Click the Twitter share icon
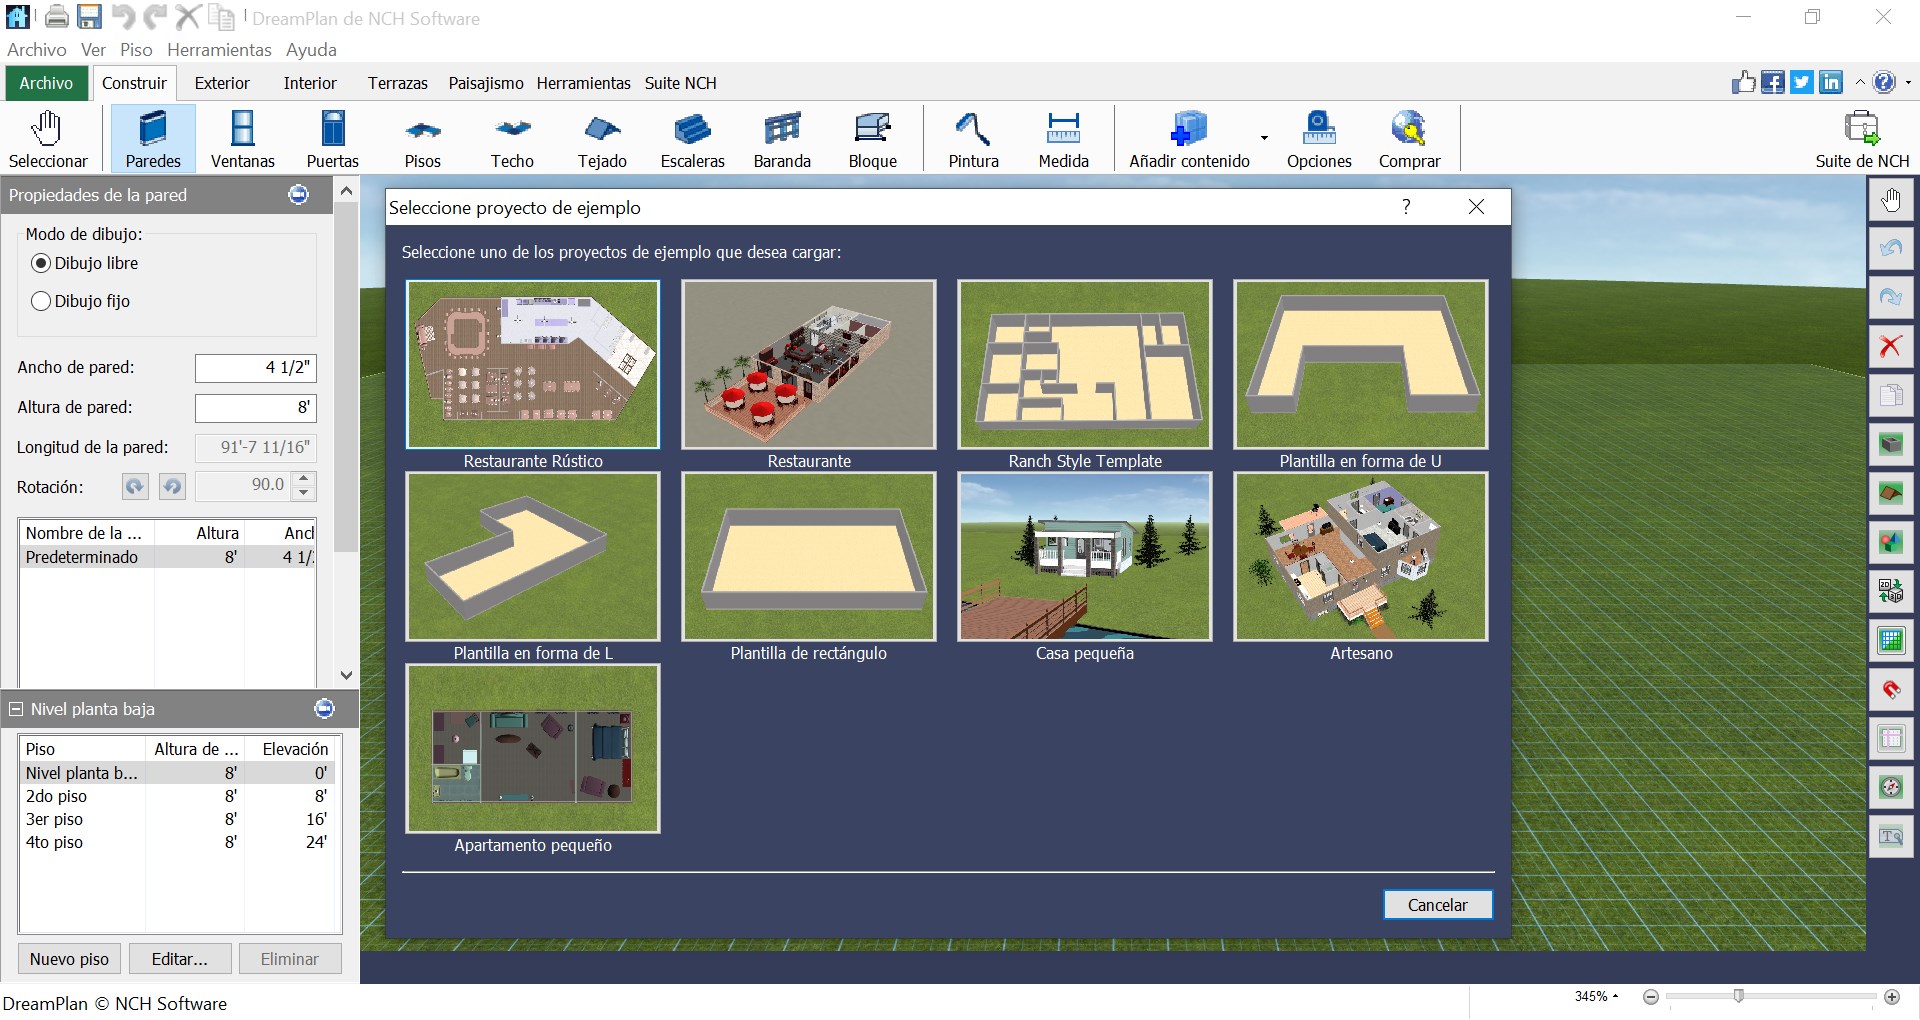Viewport: 1920px width, 1020px height. coord(1802,83)
